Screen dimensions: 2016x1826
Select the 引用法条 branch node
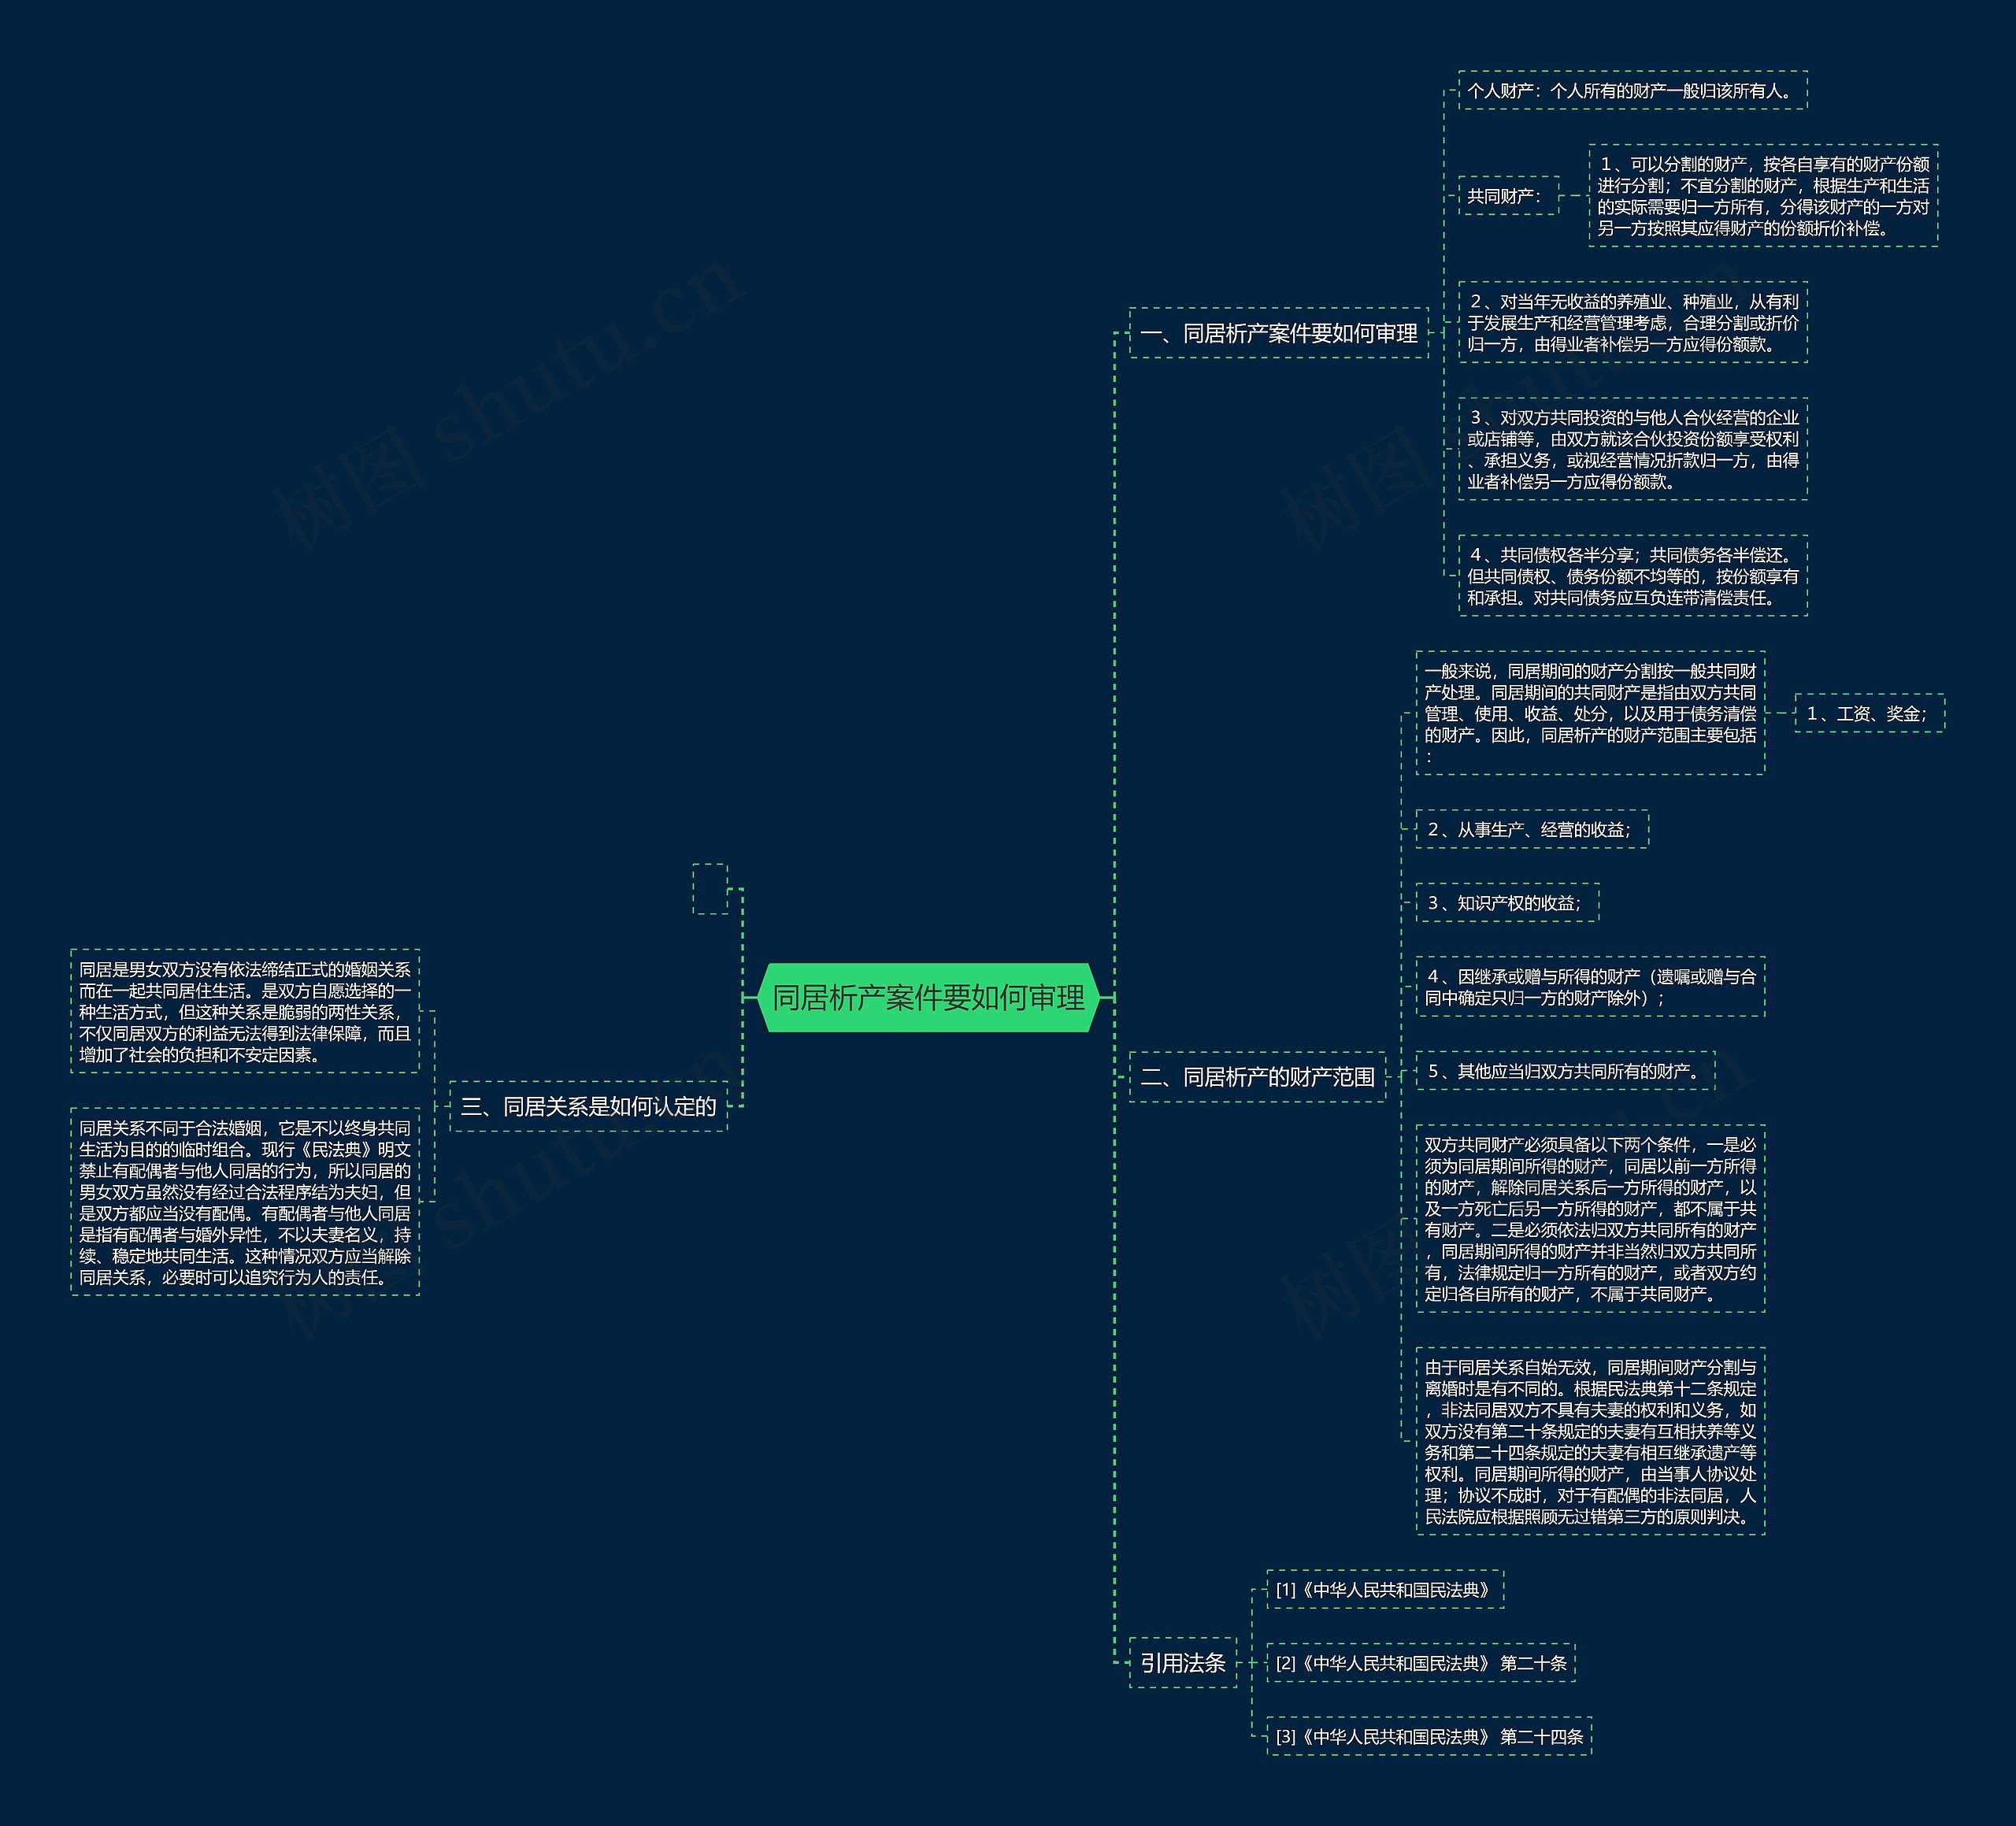pos(1182,1663)
